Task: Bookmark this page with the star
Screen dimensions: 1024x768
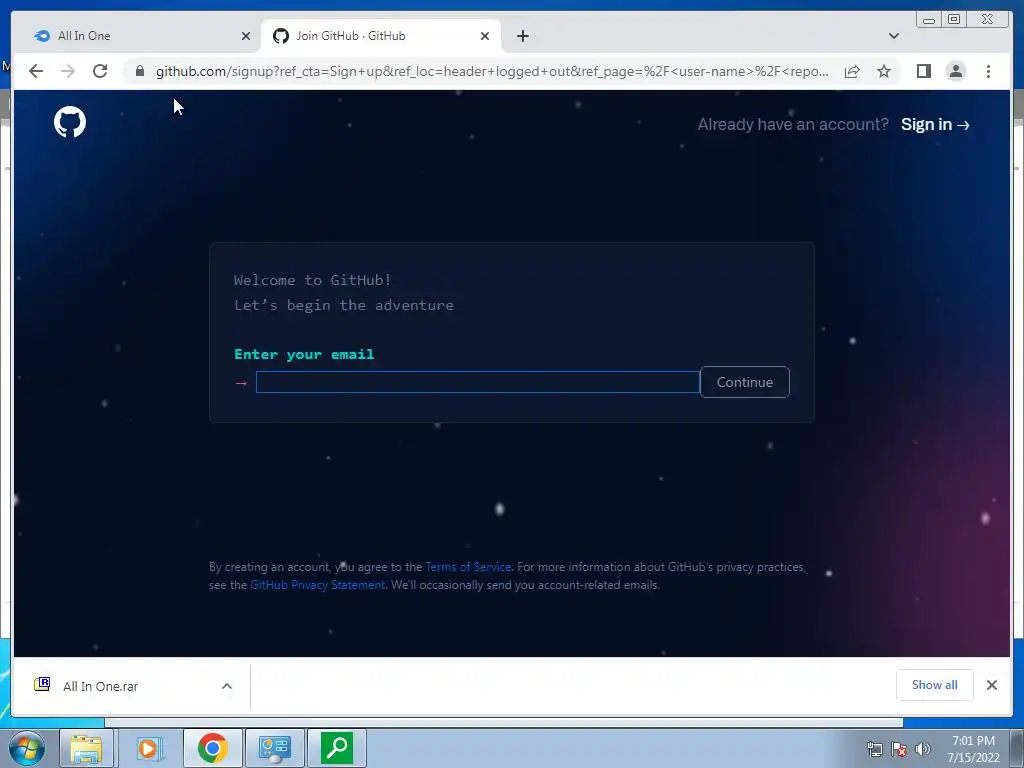Action: (x=884, y=71)
